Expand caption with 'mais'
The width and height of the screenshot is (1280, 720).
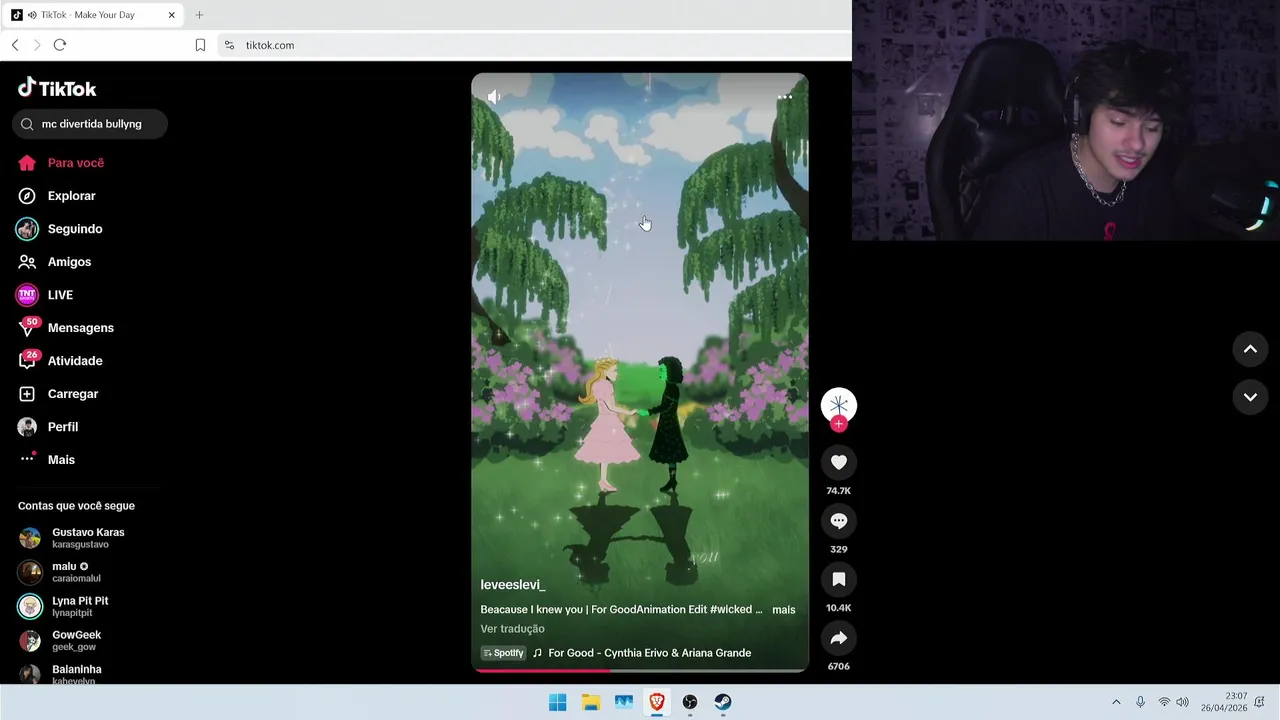coord(783,610)
